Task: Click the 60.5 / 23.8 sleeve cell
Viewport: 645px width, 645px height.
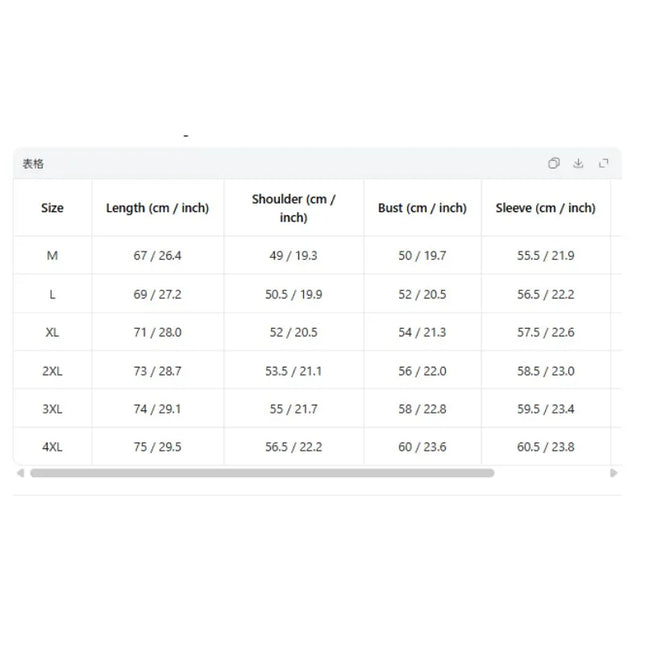Action: [546, 447]
